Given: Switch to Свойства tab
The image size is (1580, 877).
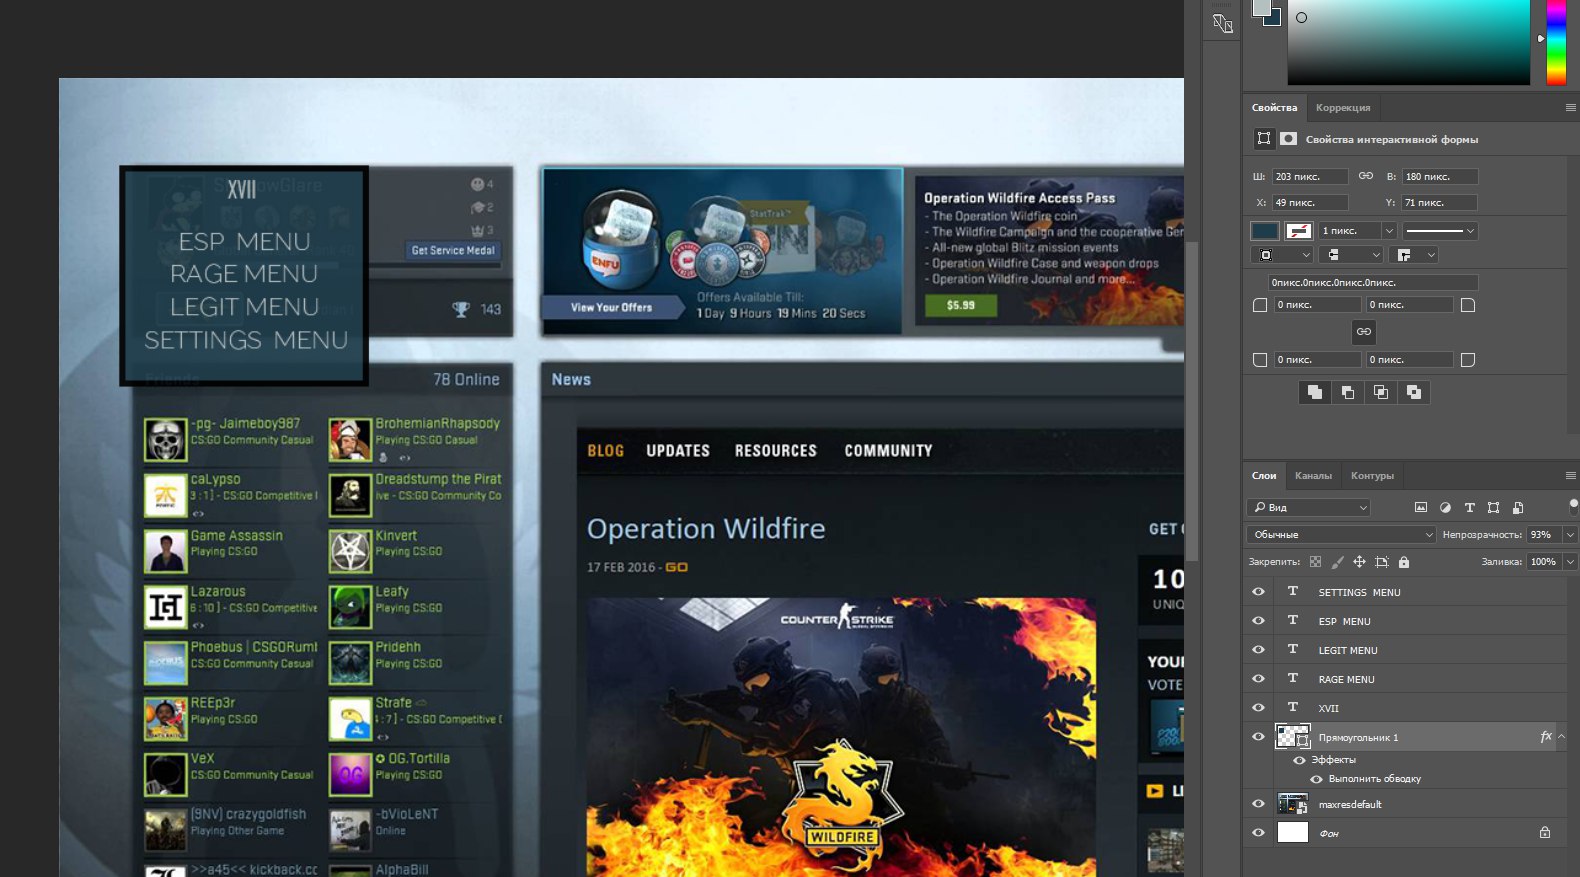Looking at the screenshot, I should pyautogui.click(x=1274, y=107).
